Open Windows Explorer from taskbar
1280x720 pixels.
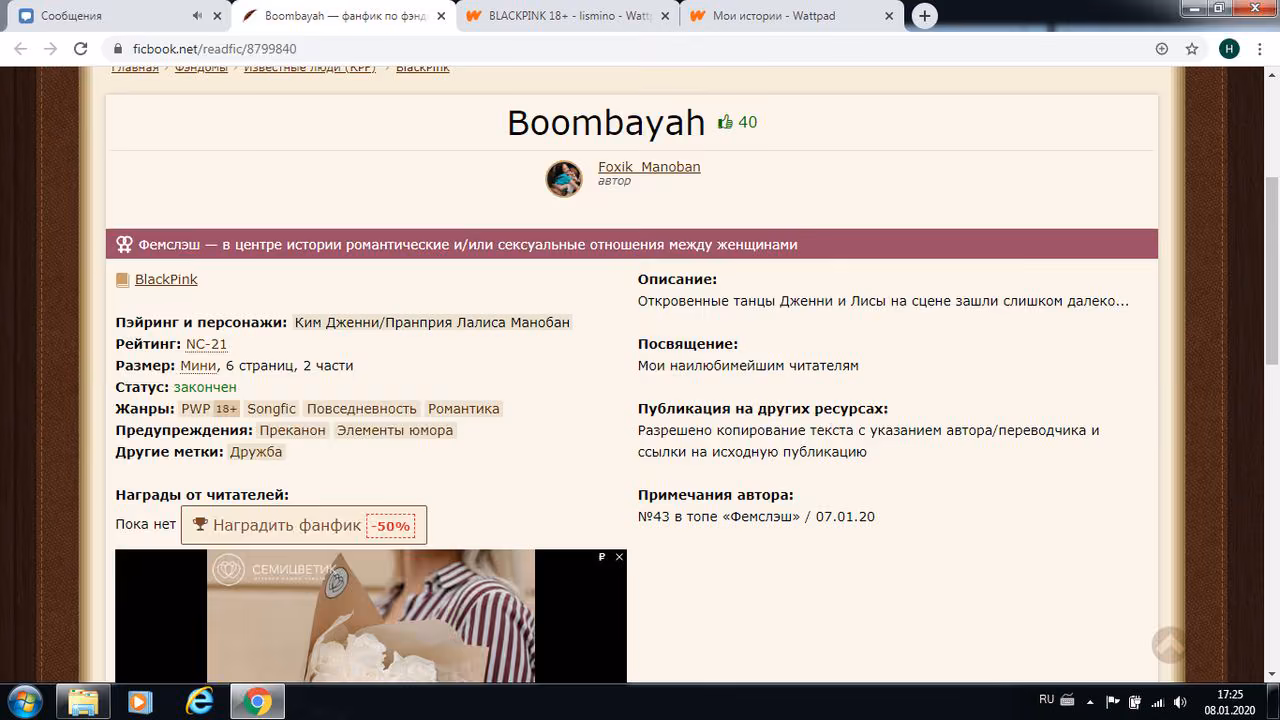point(83,701)
